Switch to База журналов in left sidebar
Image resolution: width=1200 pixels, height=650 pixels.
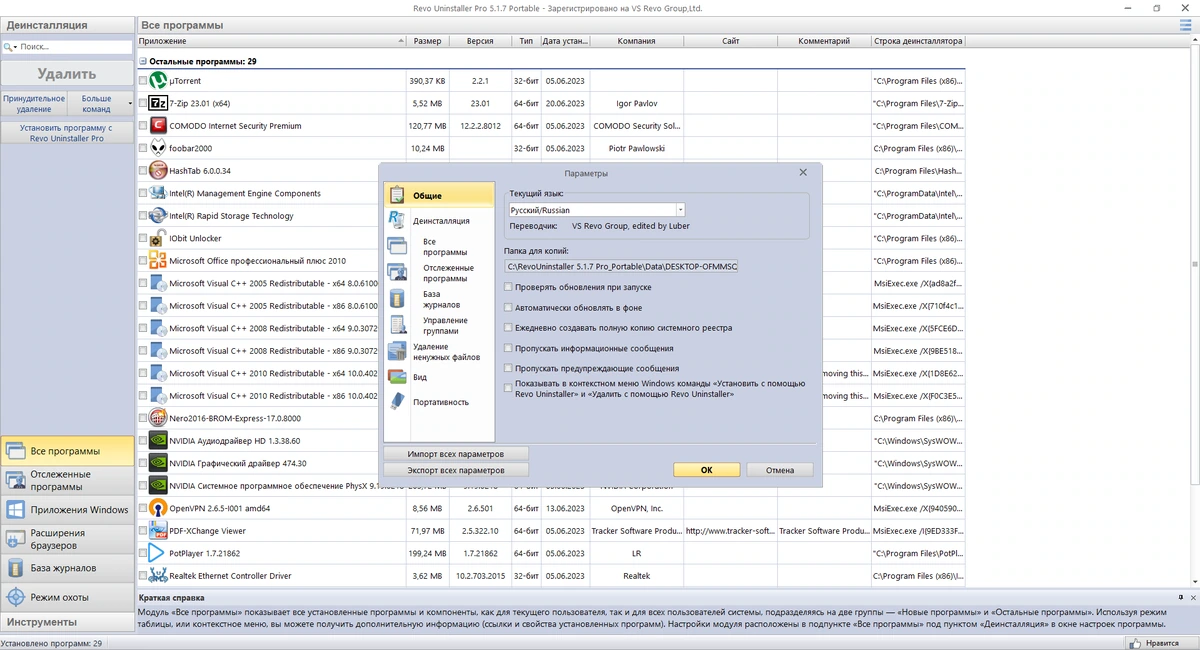click(66, 568)
